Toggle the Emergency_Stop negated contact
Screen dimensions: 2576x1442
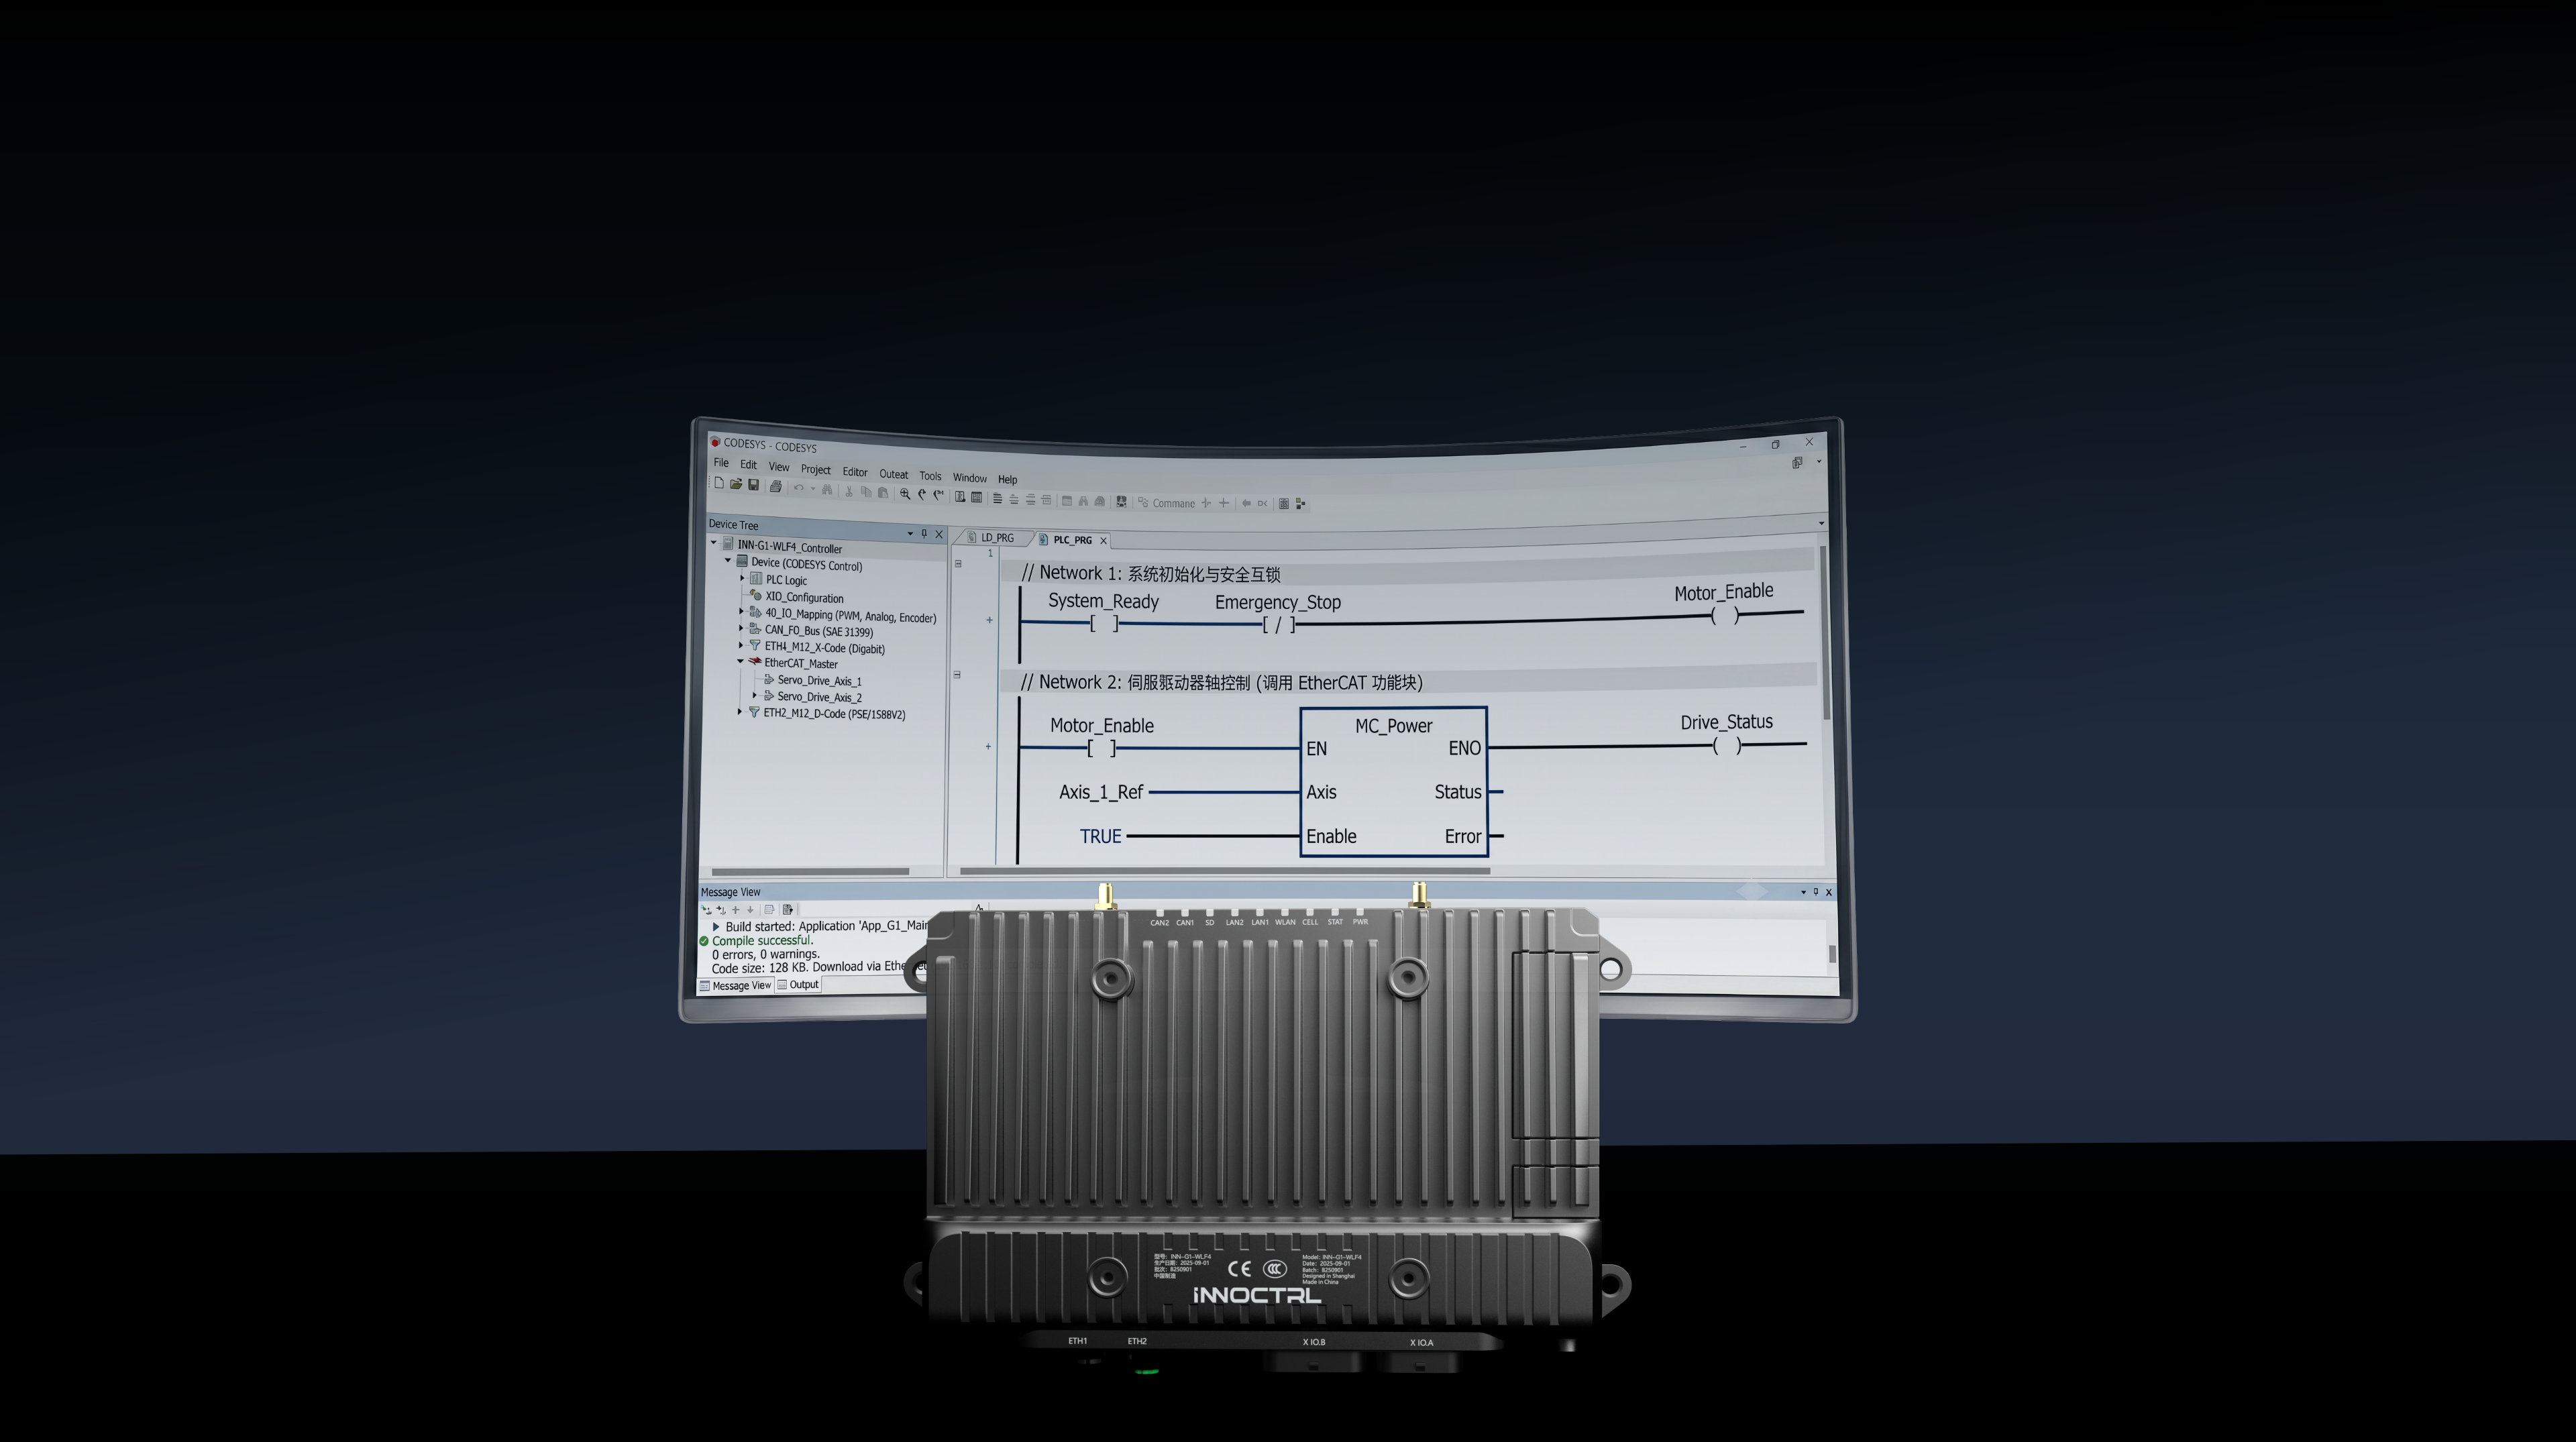click(1278, 625)
